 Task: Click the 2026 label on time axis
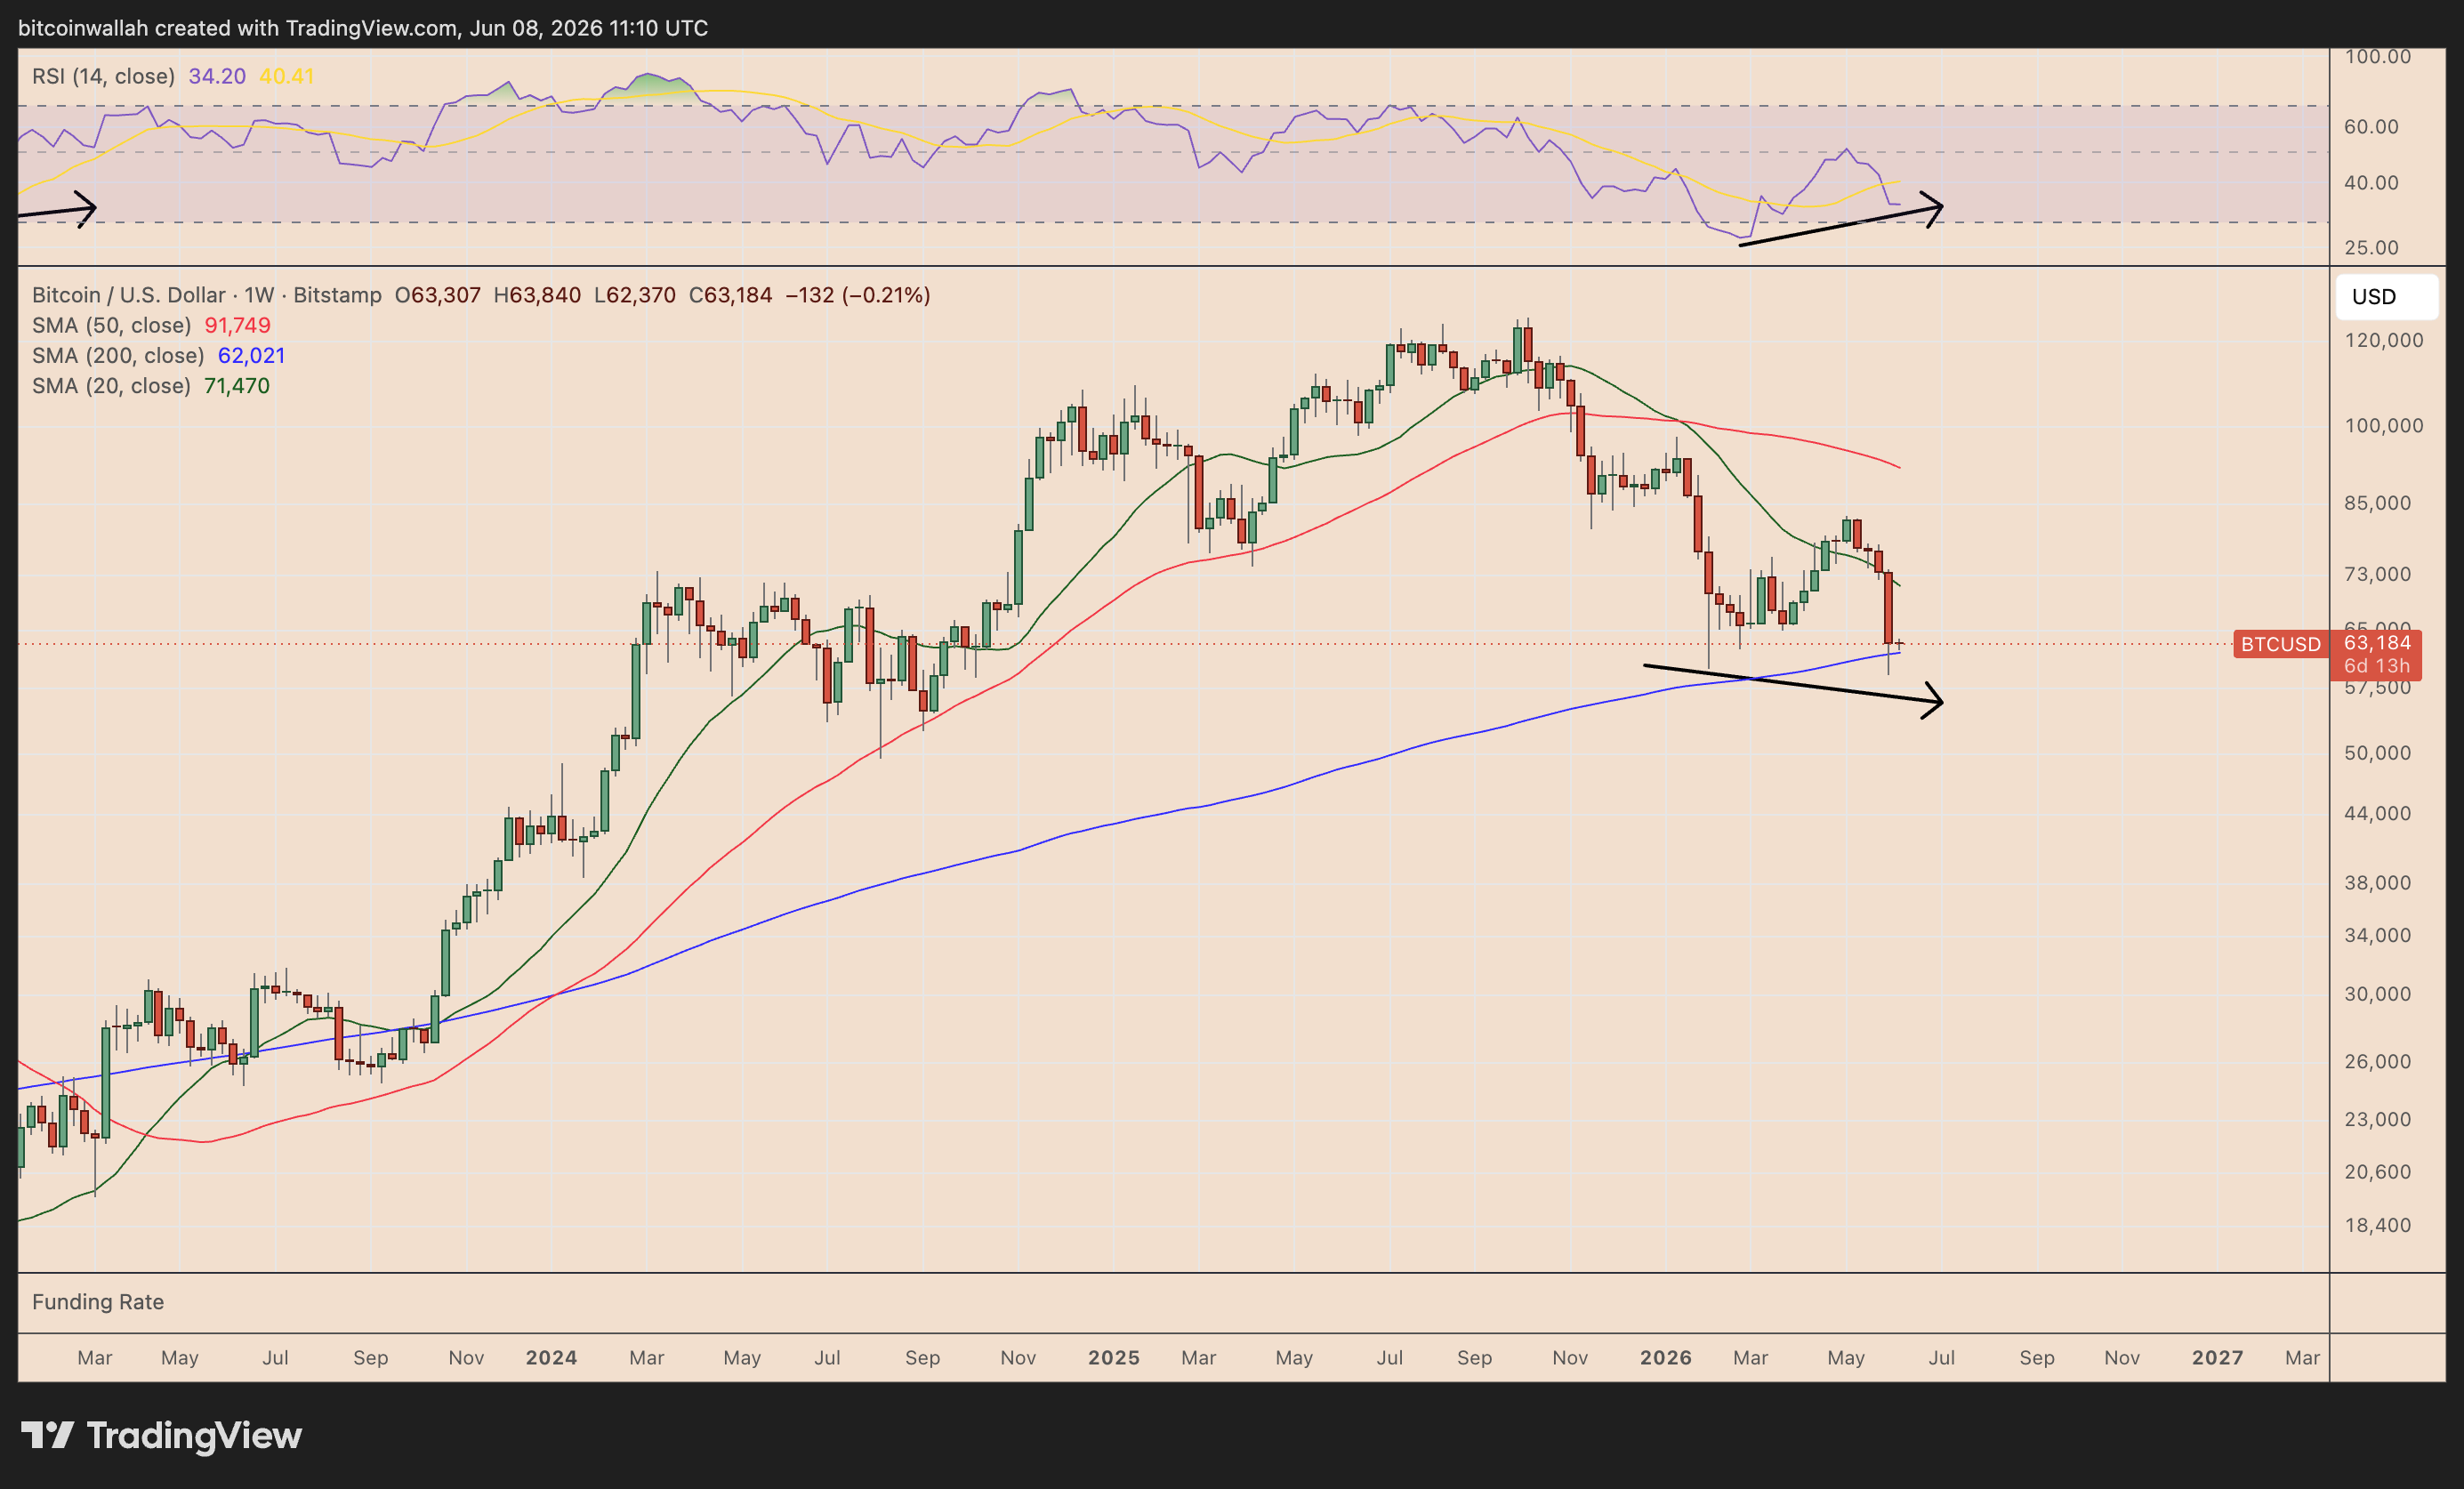coord(1666,1358)
